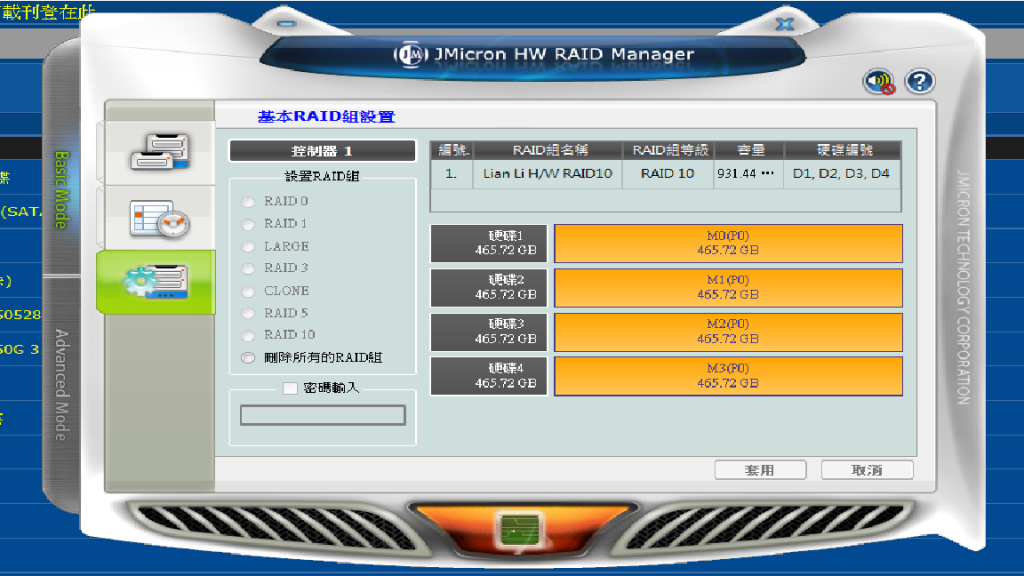The width and height of the screenshot is (1024, 576).
Task: Select the Lian Li H/W RAID10 name cell
Action: tap(547, 174)
